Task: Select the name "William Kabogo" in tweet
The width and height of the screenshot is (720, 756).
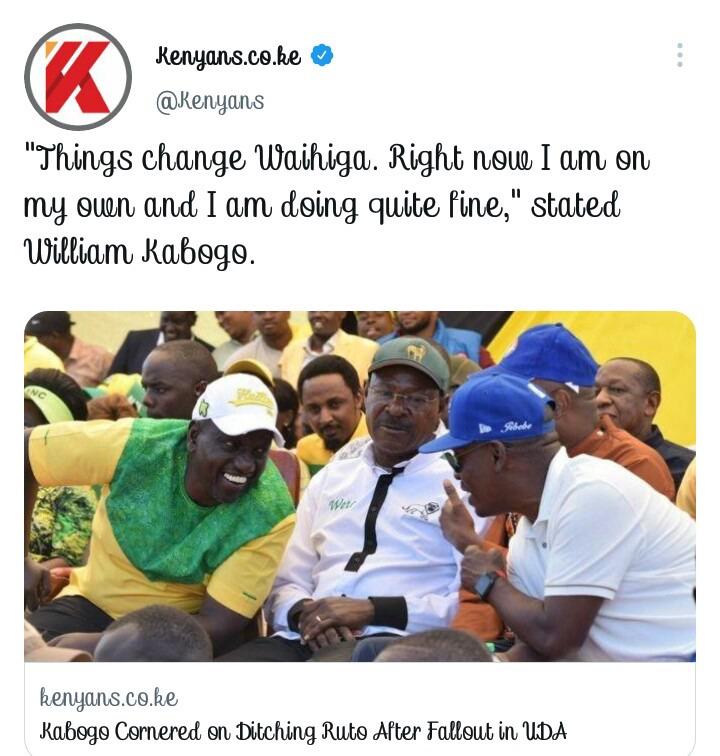Action: [139, 252]
